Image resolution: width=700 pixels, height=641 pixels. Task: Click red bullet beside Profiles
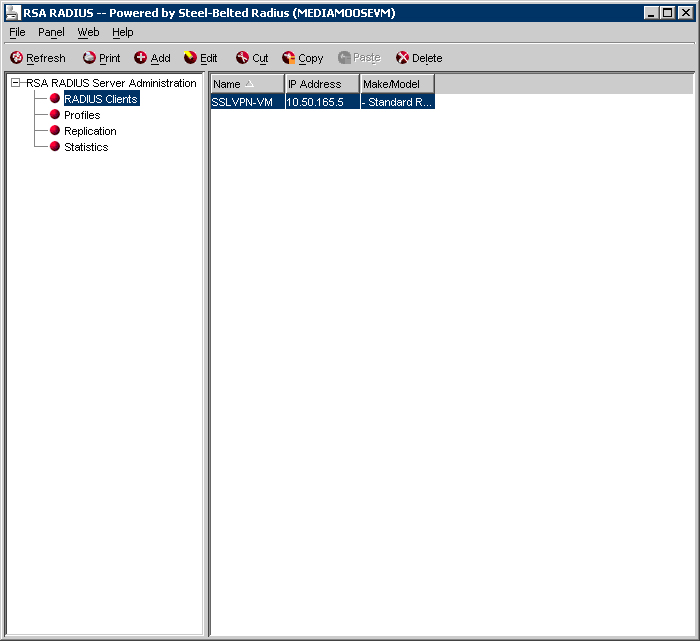(55, 114)
